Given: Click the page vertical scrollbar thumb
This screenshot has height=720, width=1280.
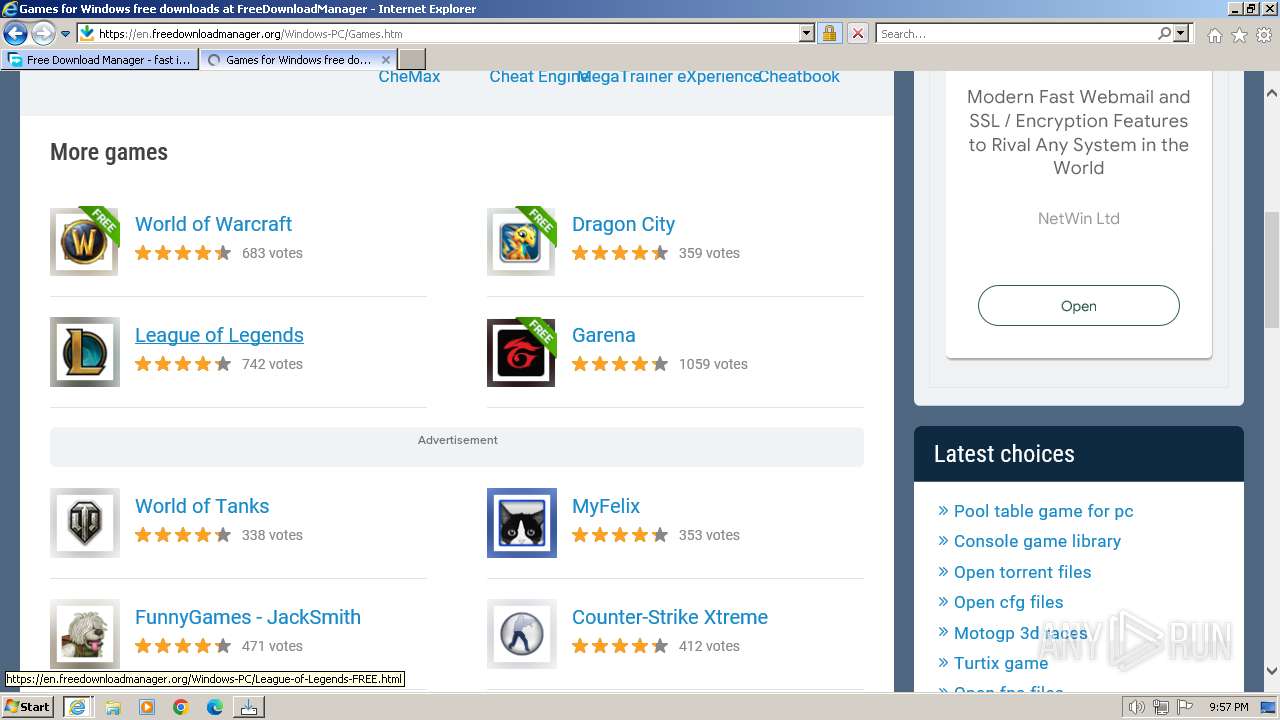Looking at the screenshot, I should click(x=1271, y=269).
